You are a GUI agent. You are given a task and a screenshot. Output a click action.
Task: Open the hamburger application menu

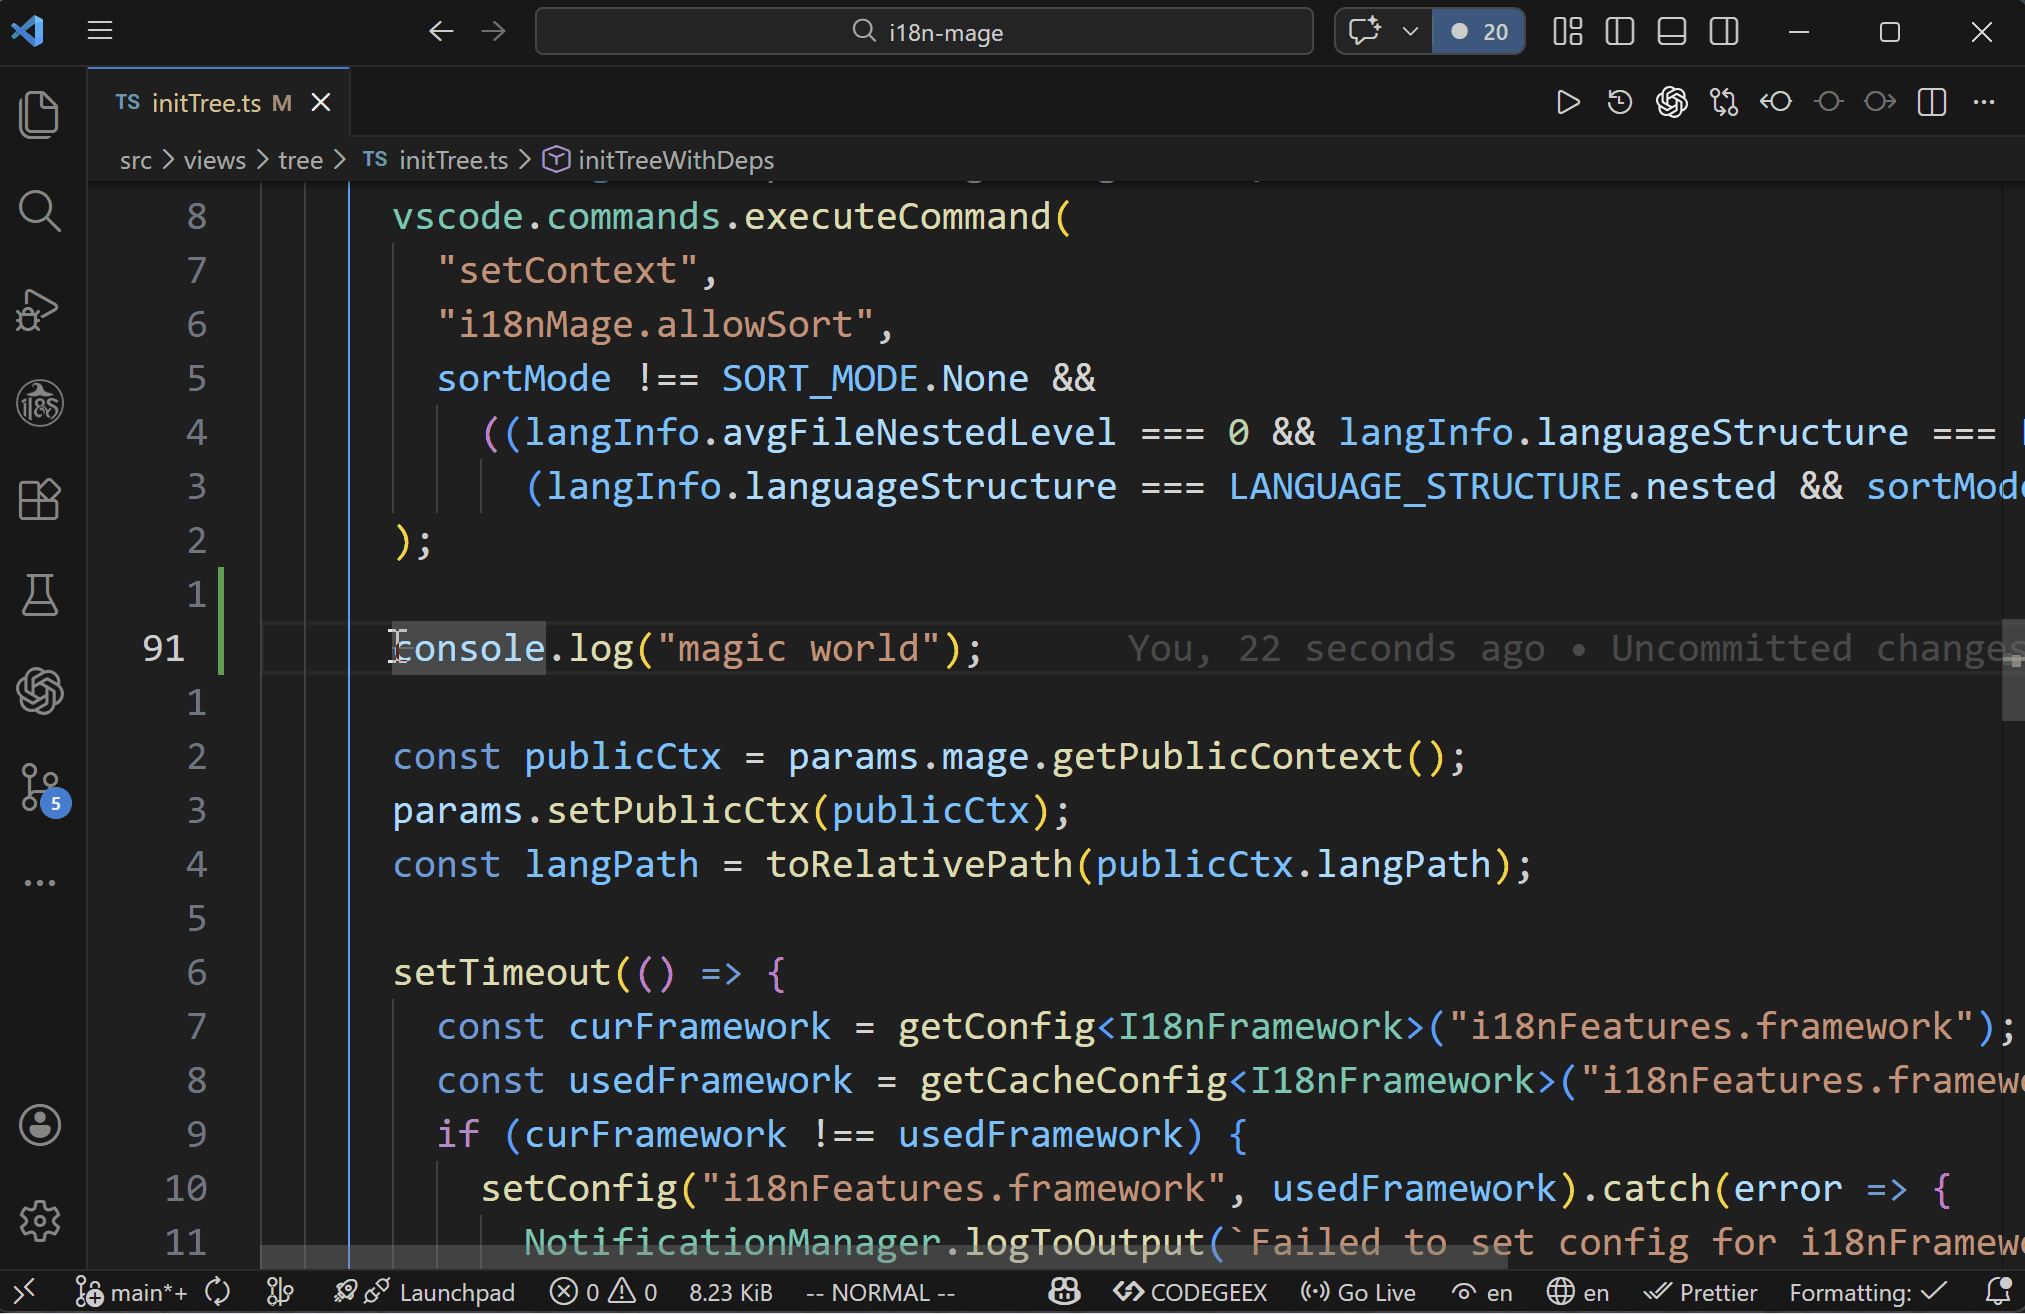coord(100,30)
